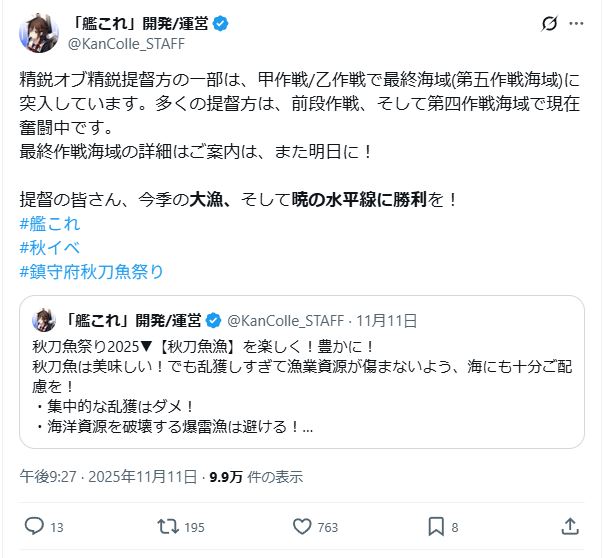Bookmark this post

[436, 525]
